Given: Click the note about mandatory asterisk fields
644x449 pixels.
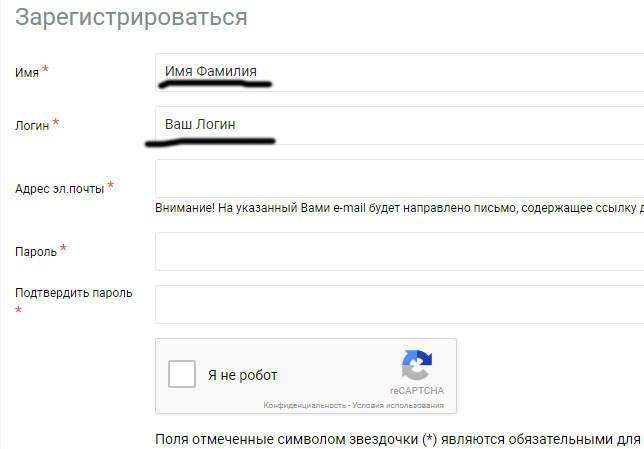Looking at the screenshot, I should pos(400,440).
